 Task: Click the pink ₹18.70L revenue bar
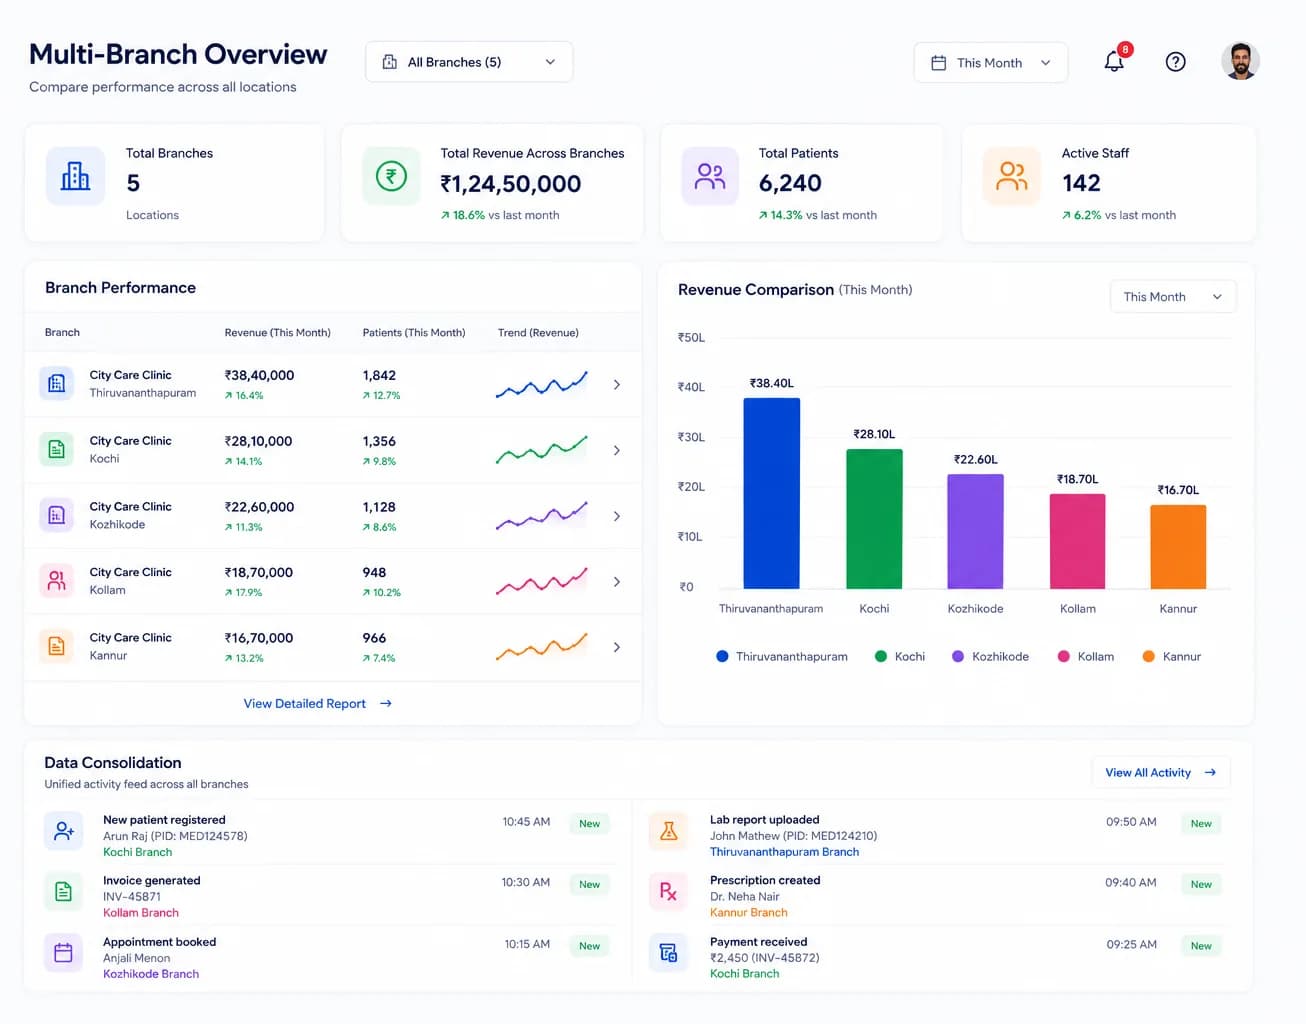[x=1077, y=541]
